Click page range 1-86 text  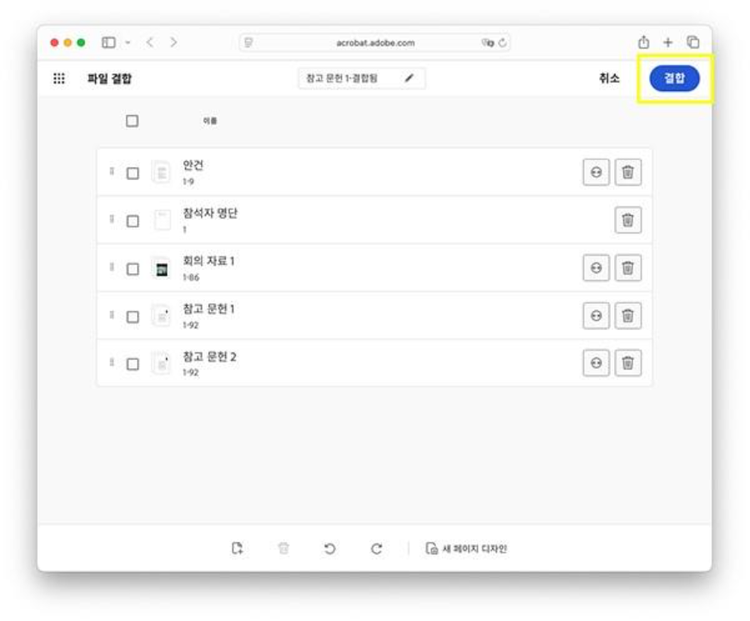(191, 277)
